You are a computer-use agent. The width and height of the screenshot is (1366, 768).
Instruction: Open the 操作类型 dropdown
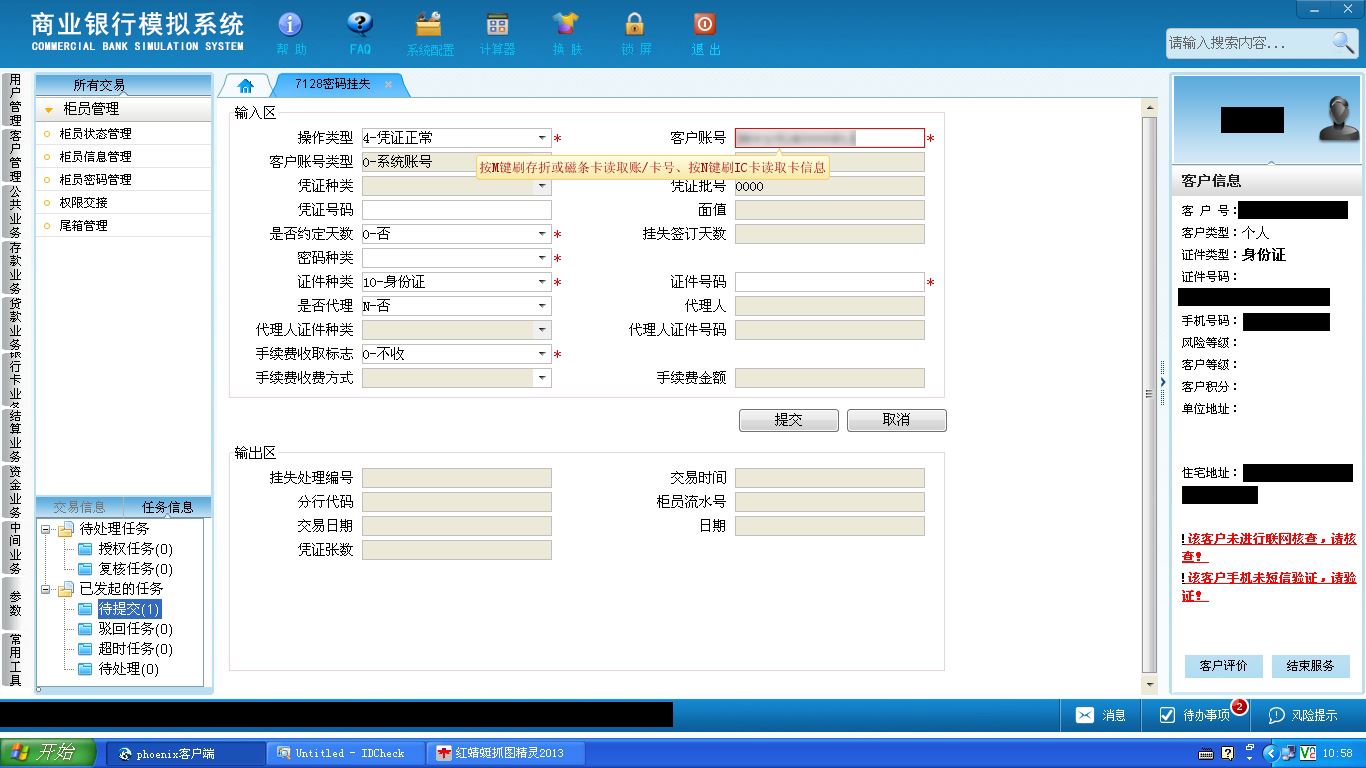point(542,138)
